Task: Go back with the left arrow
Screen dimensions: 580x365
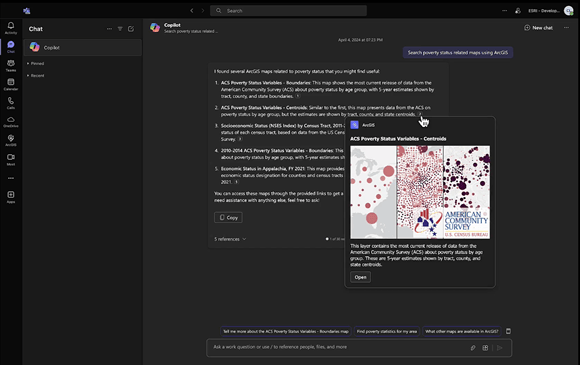Action: [x=192, y=11]
